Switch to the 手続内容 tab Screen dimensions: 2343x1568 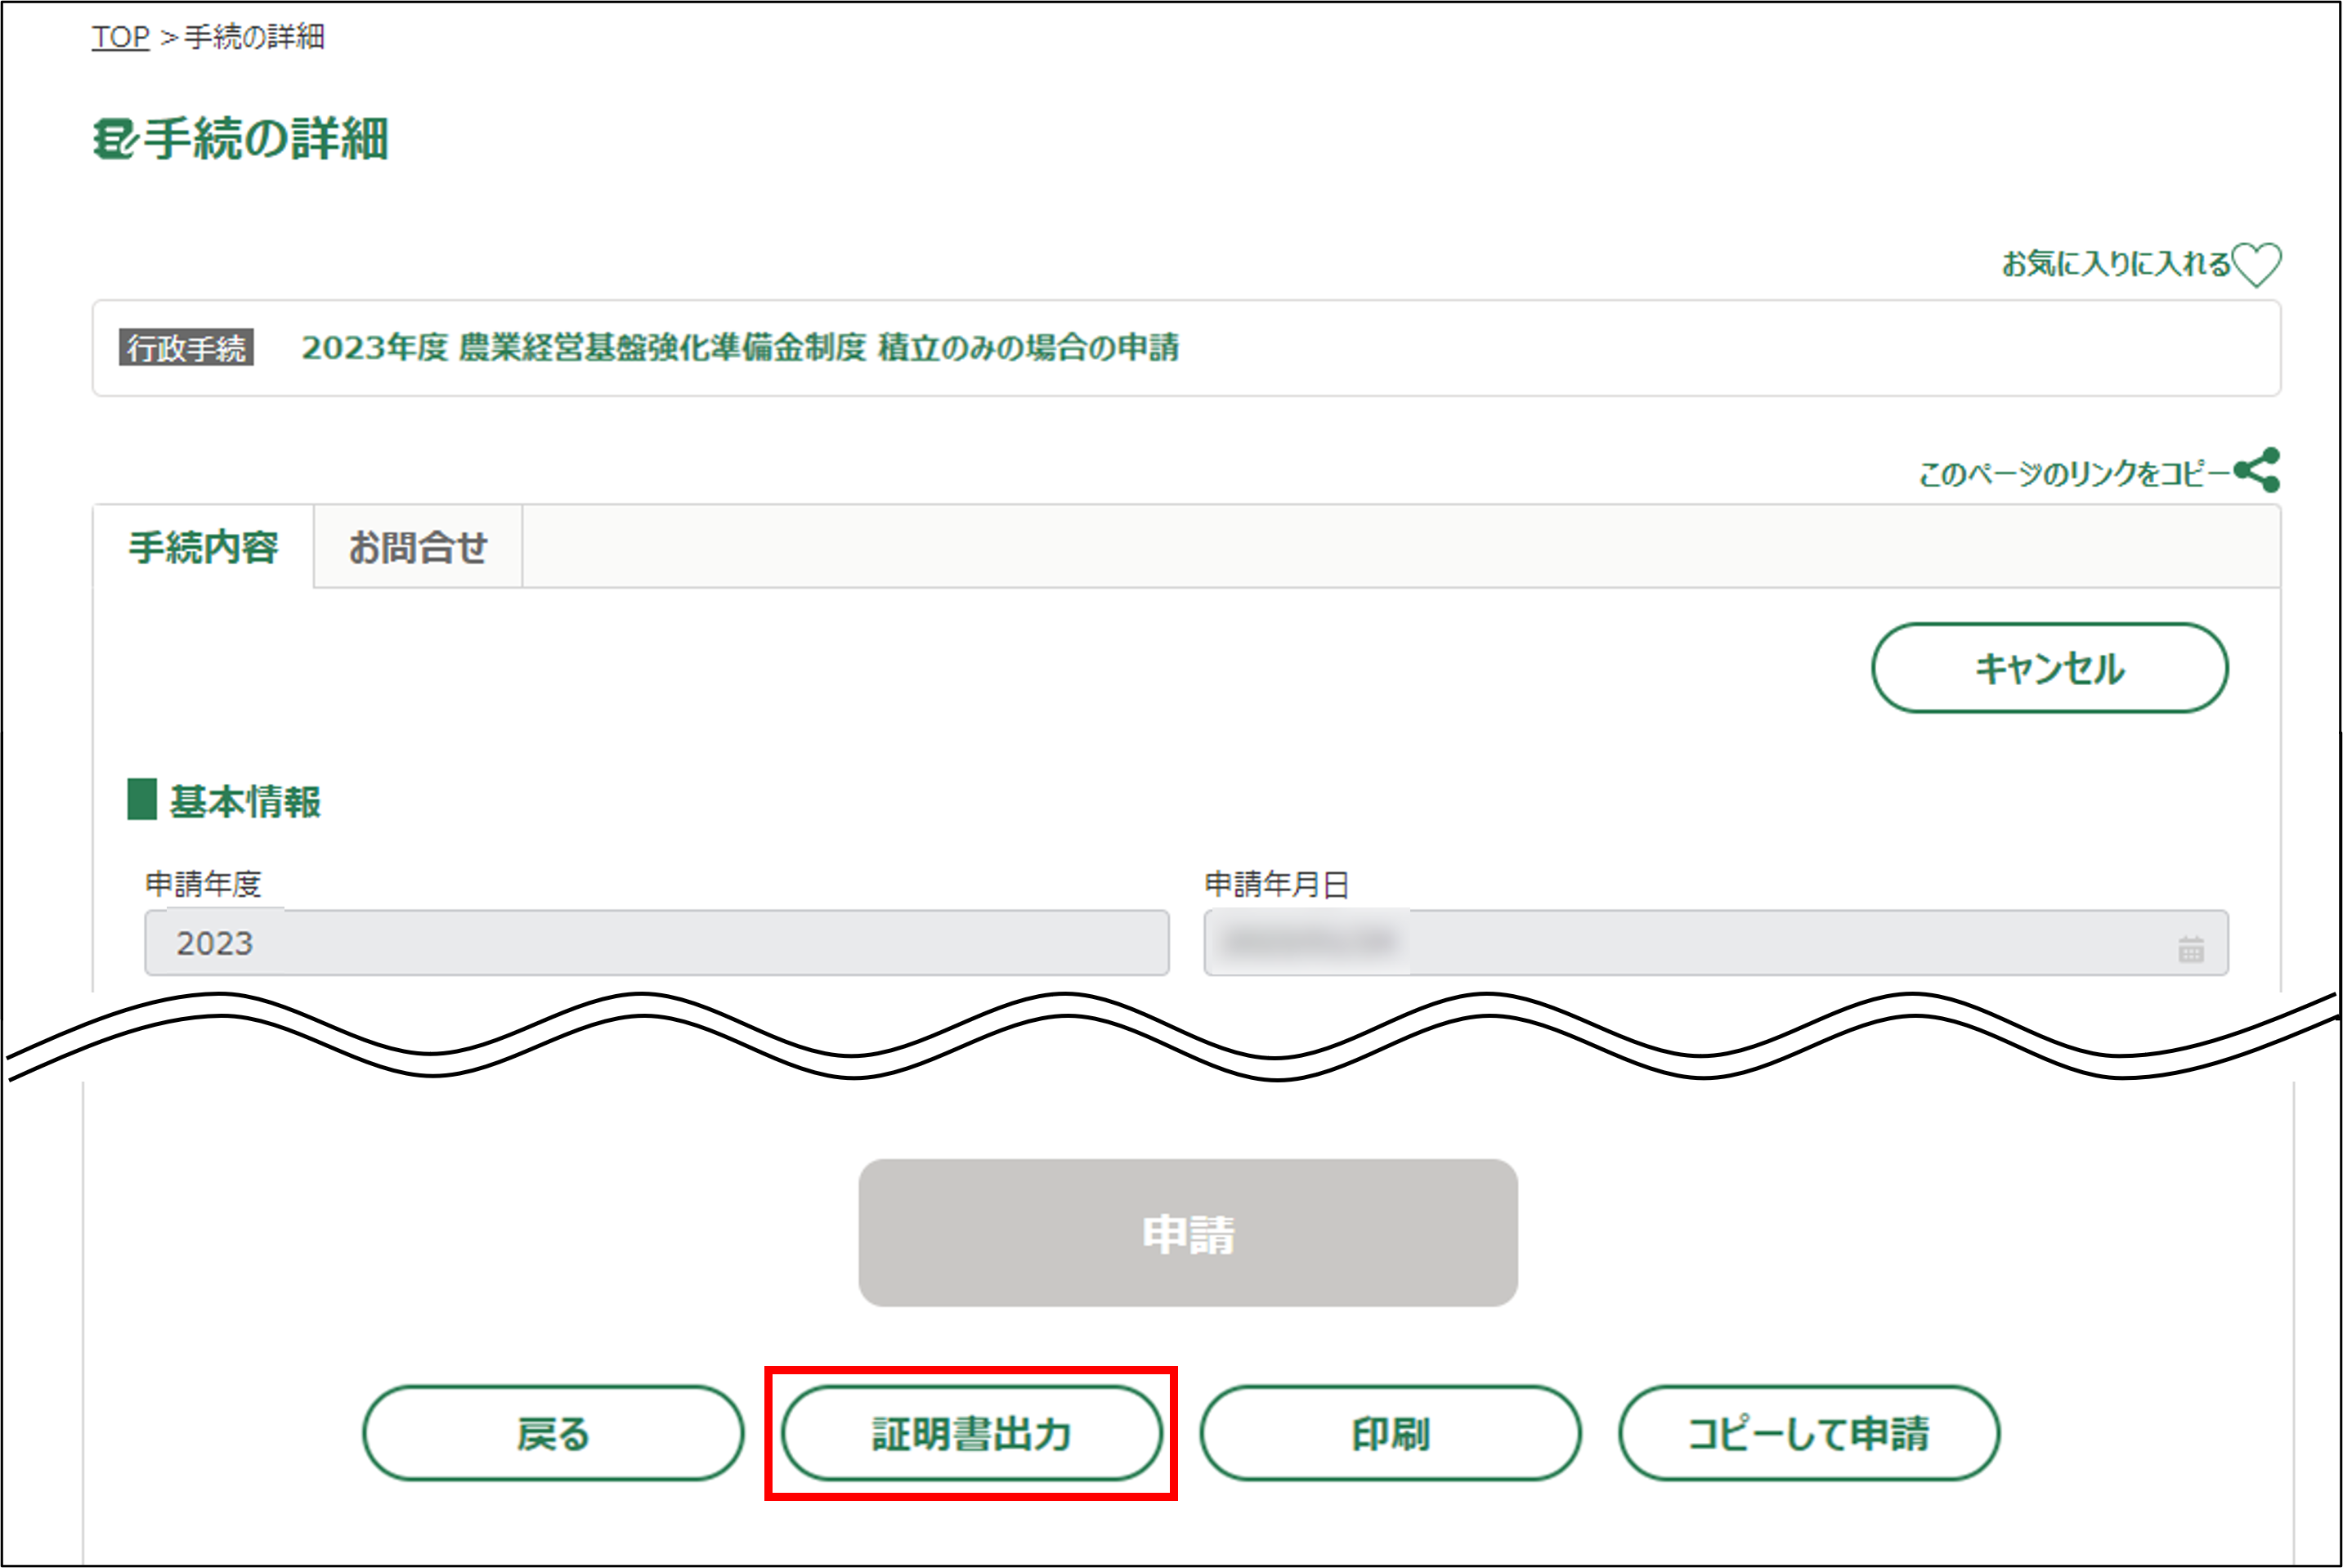(203, 547)
